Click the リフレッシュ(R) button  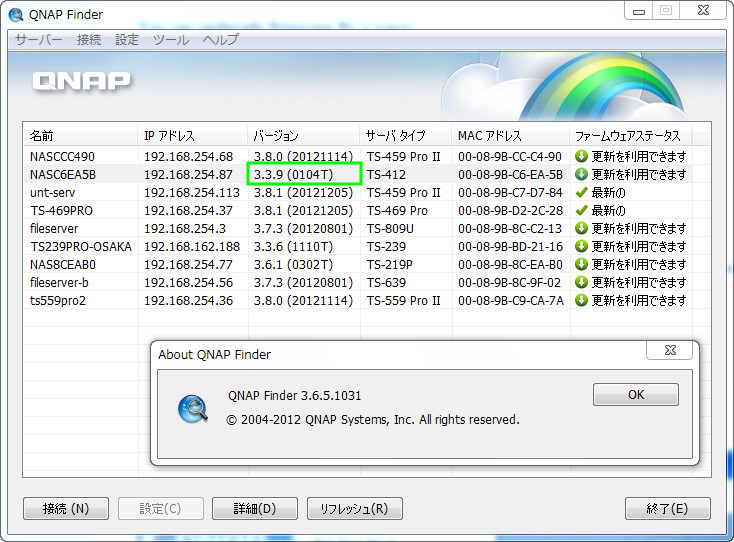click(x=354, y=508)
